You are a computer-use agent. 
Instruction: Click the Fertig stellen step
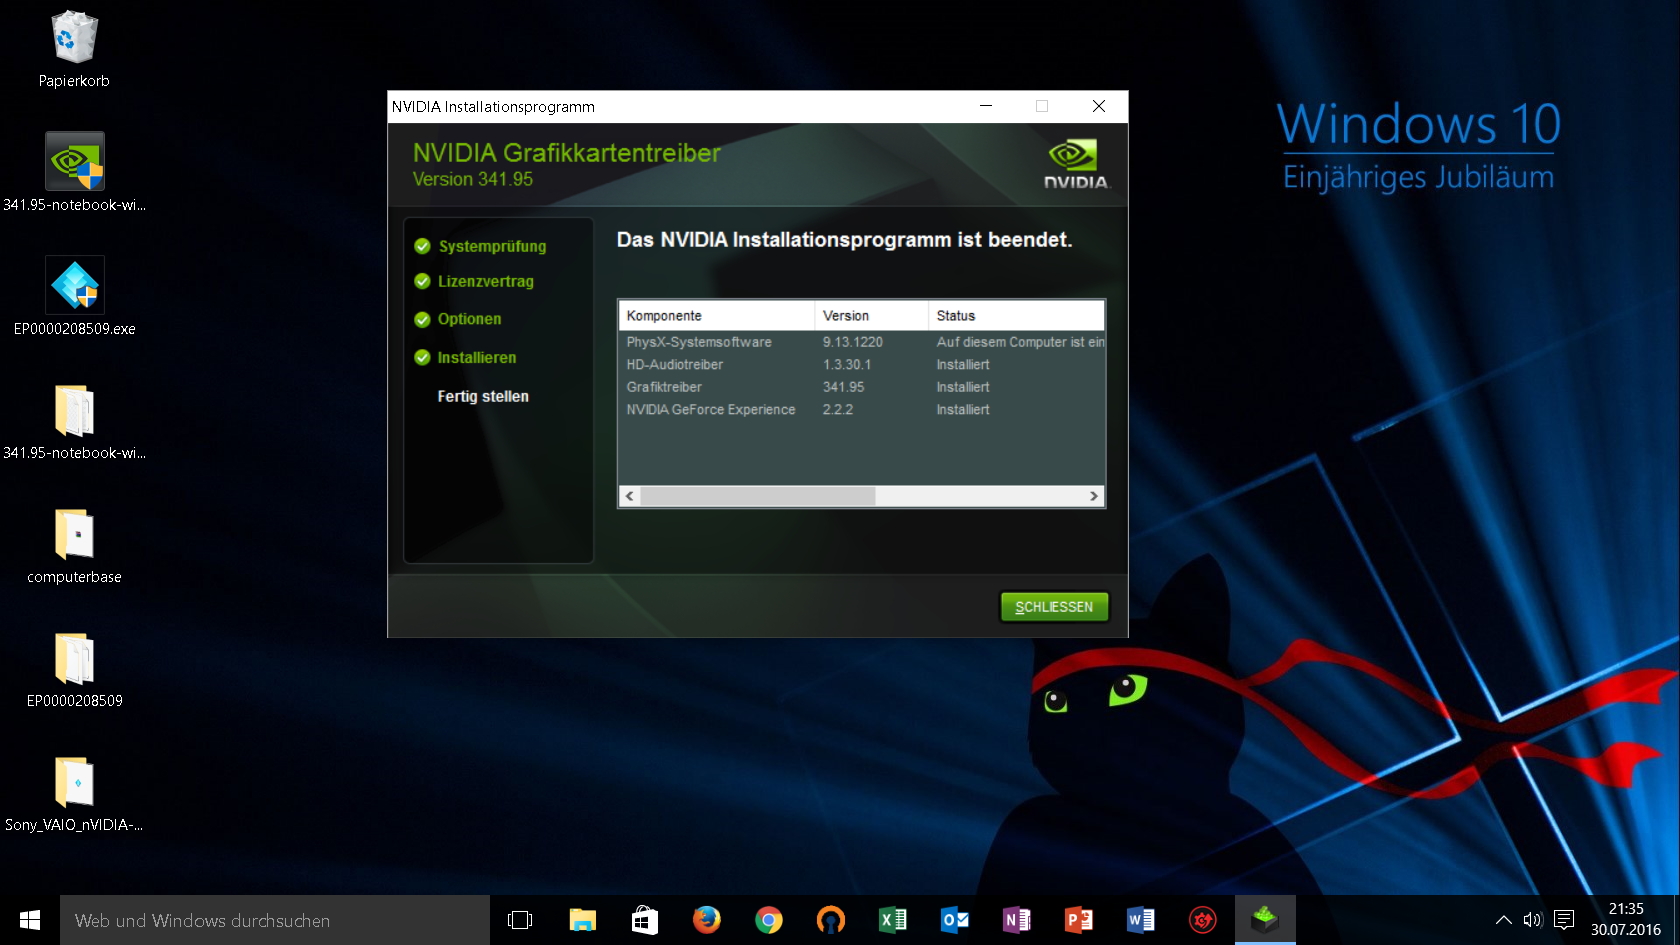[483, 396]
